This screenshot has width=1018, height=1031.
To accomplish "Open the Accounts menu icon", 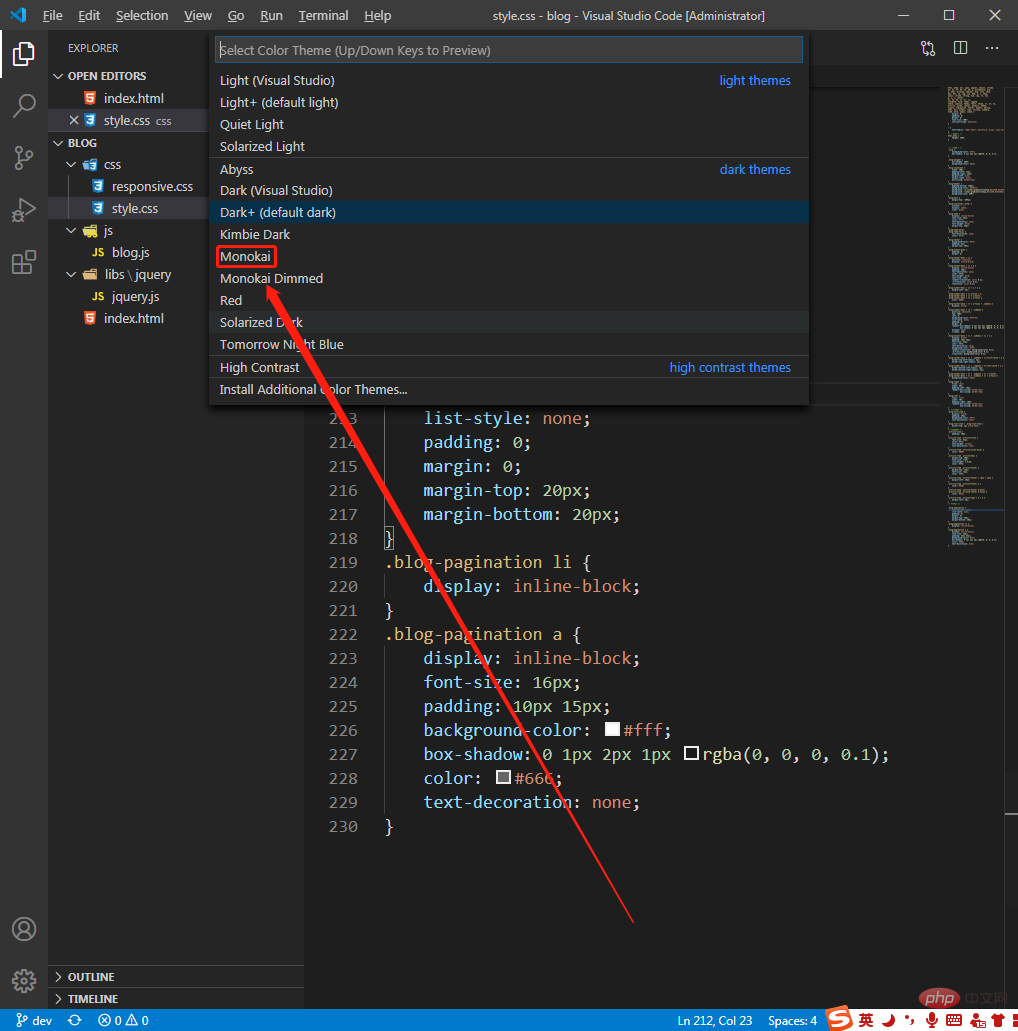I will click(x=24, y=929).
